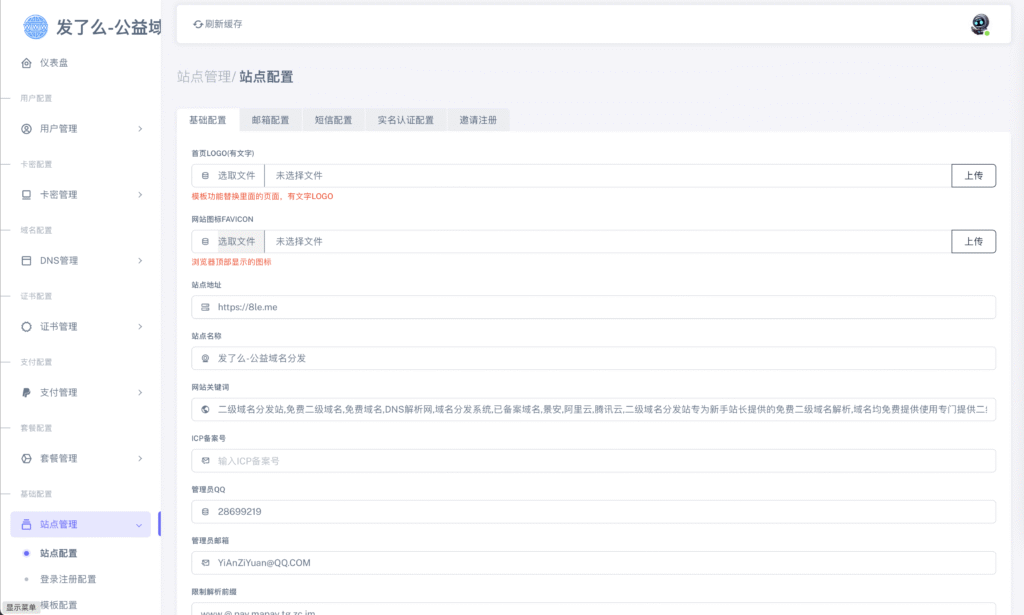This screenshot has height=615, width=1024.
Task: Click the 用户管理 user icon
Action: coord(26,129)
